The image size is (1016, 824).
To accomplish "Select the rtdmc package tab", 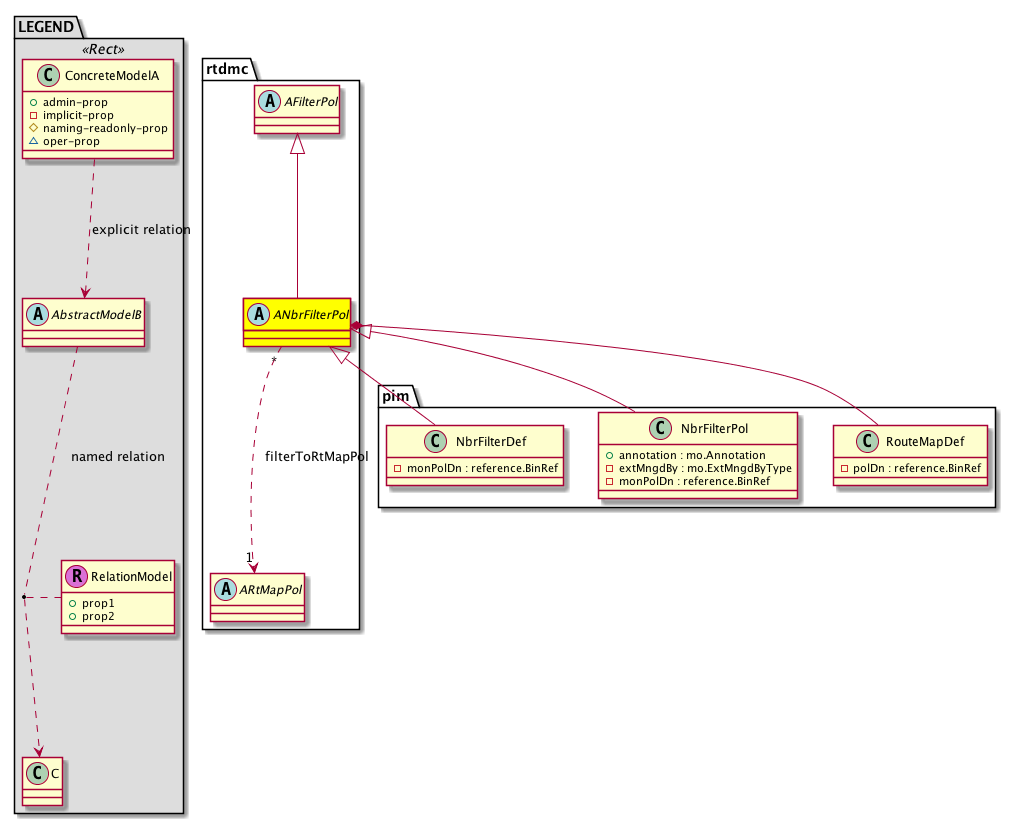I will pos(229,68).
